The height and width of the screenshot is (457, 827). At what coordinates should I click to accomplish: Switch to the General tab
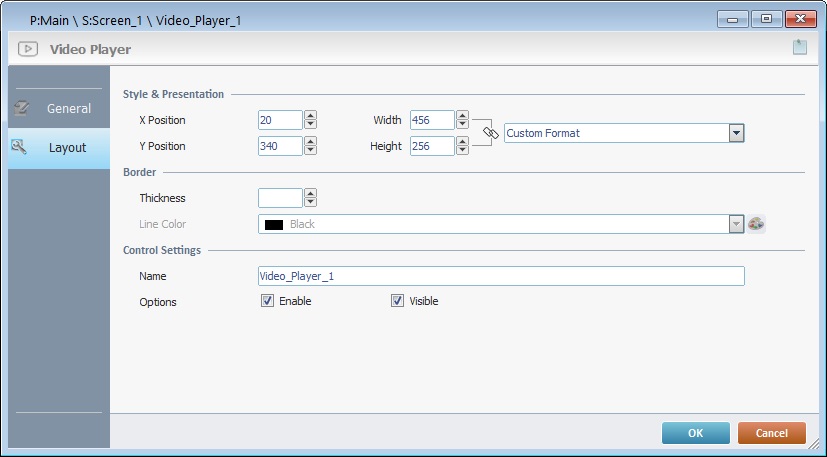tap(68, 108)
